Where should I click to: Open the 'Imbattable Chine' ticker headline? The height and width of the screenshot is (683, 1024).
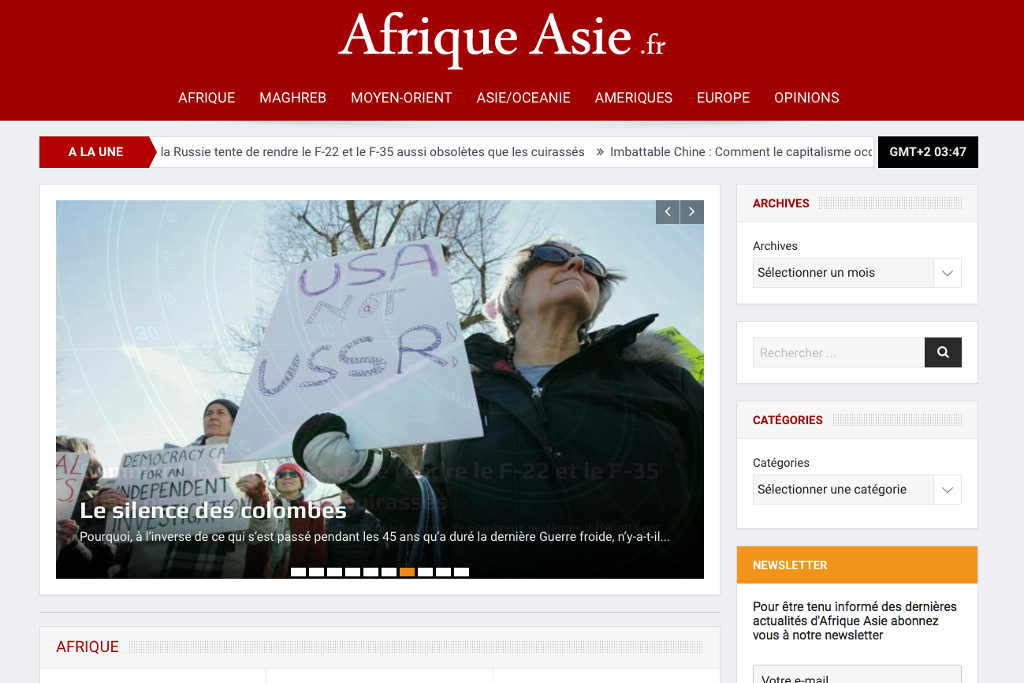pyautogui.click(x=741, y=152)
